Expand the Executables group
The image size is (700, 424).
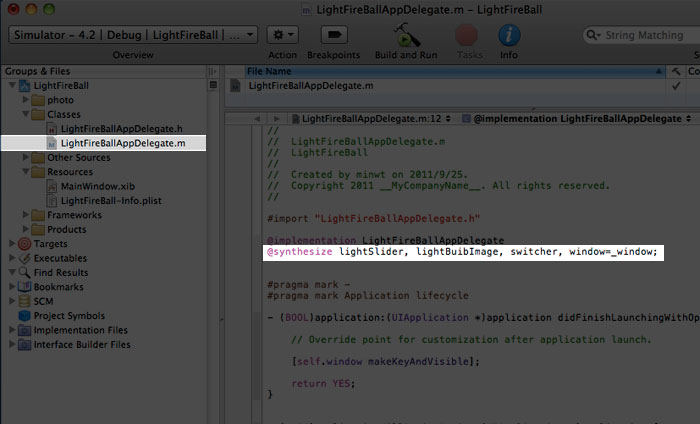point(12,258)
